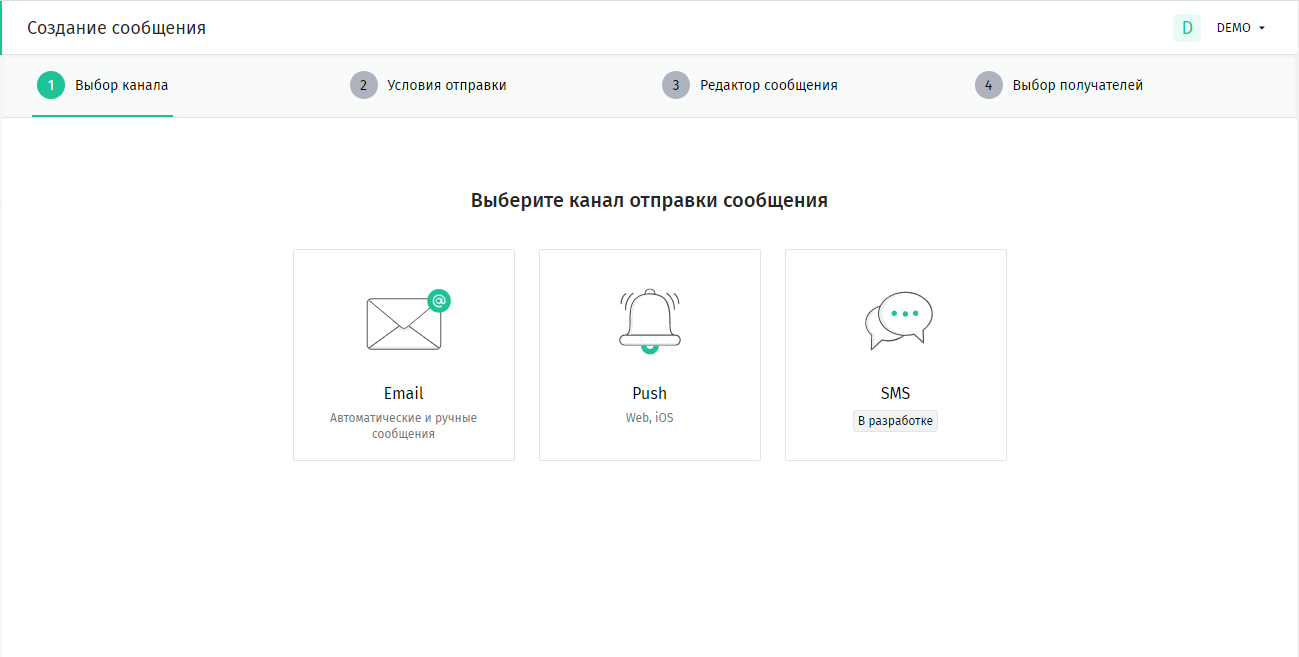Viewport: 1299px width, 657px height.
Task: Click the green D user avatar
Action: point(1187,28)
